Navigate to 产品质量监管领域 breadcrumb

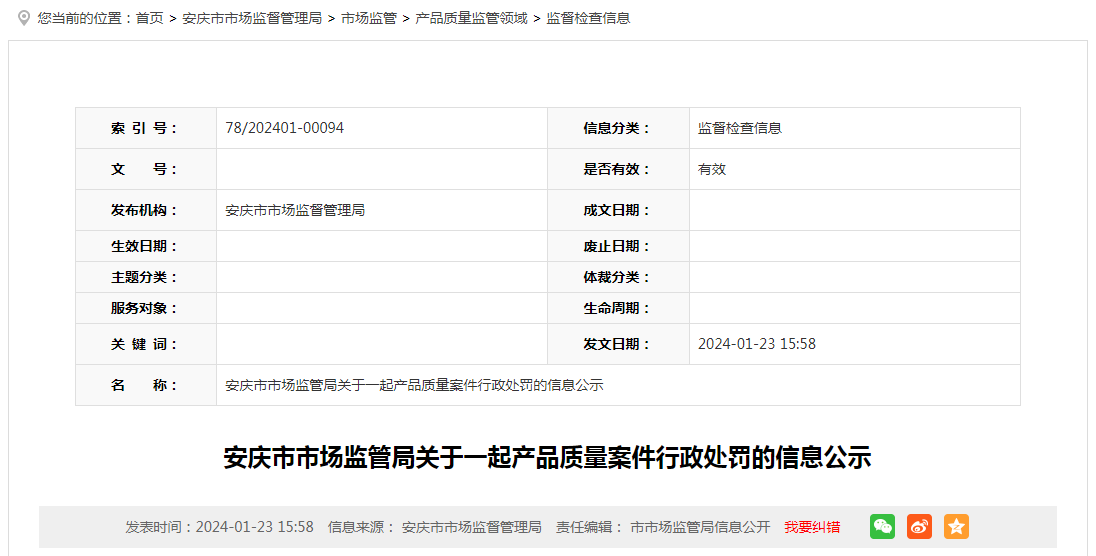pyautogui.click(x=471, y=18)
